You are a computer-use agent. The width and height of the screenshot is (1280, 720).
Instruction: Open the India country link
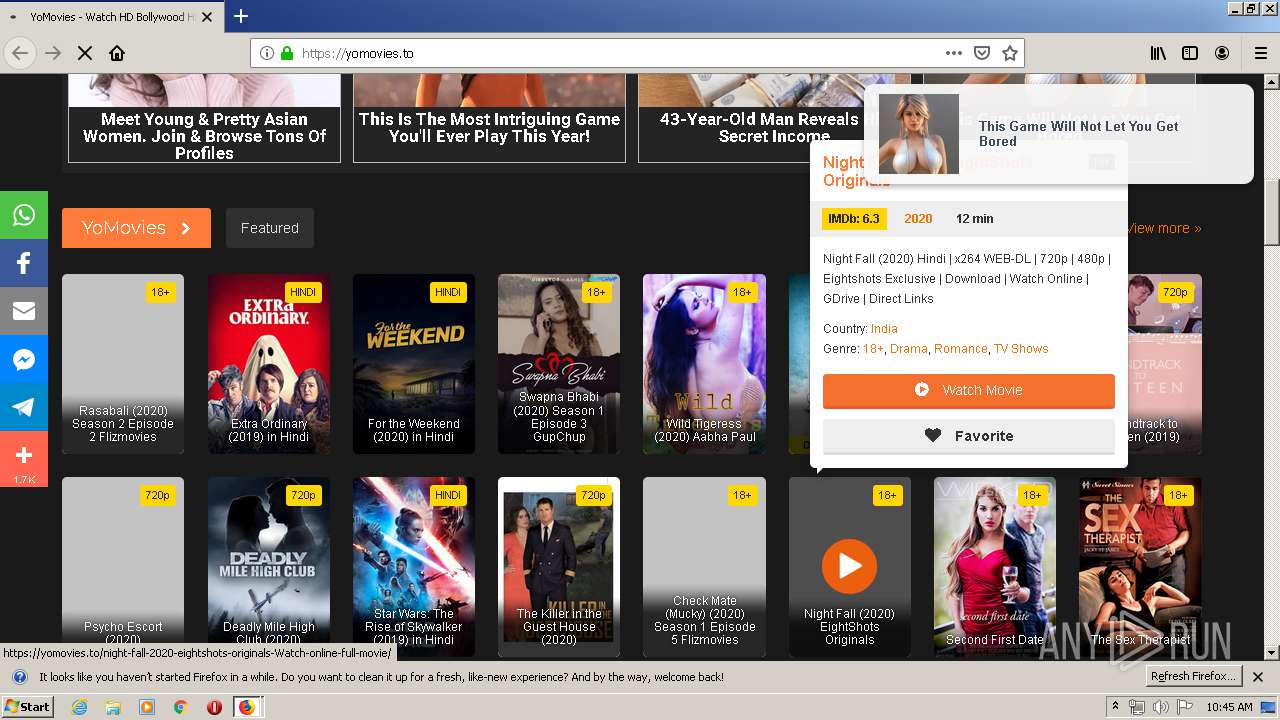[x=884, y=329]
